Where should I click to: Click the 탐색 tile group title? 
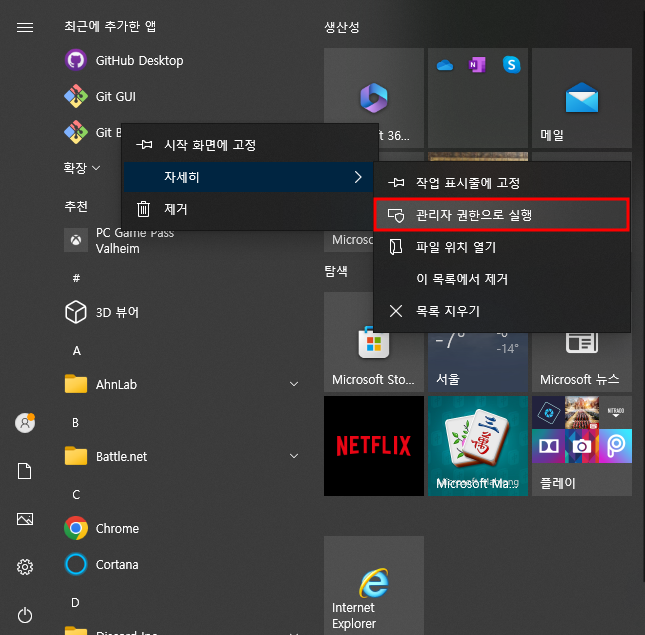tap(336, 271)
